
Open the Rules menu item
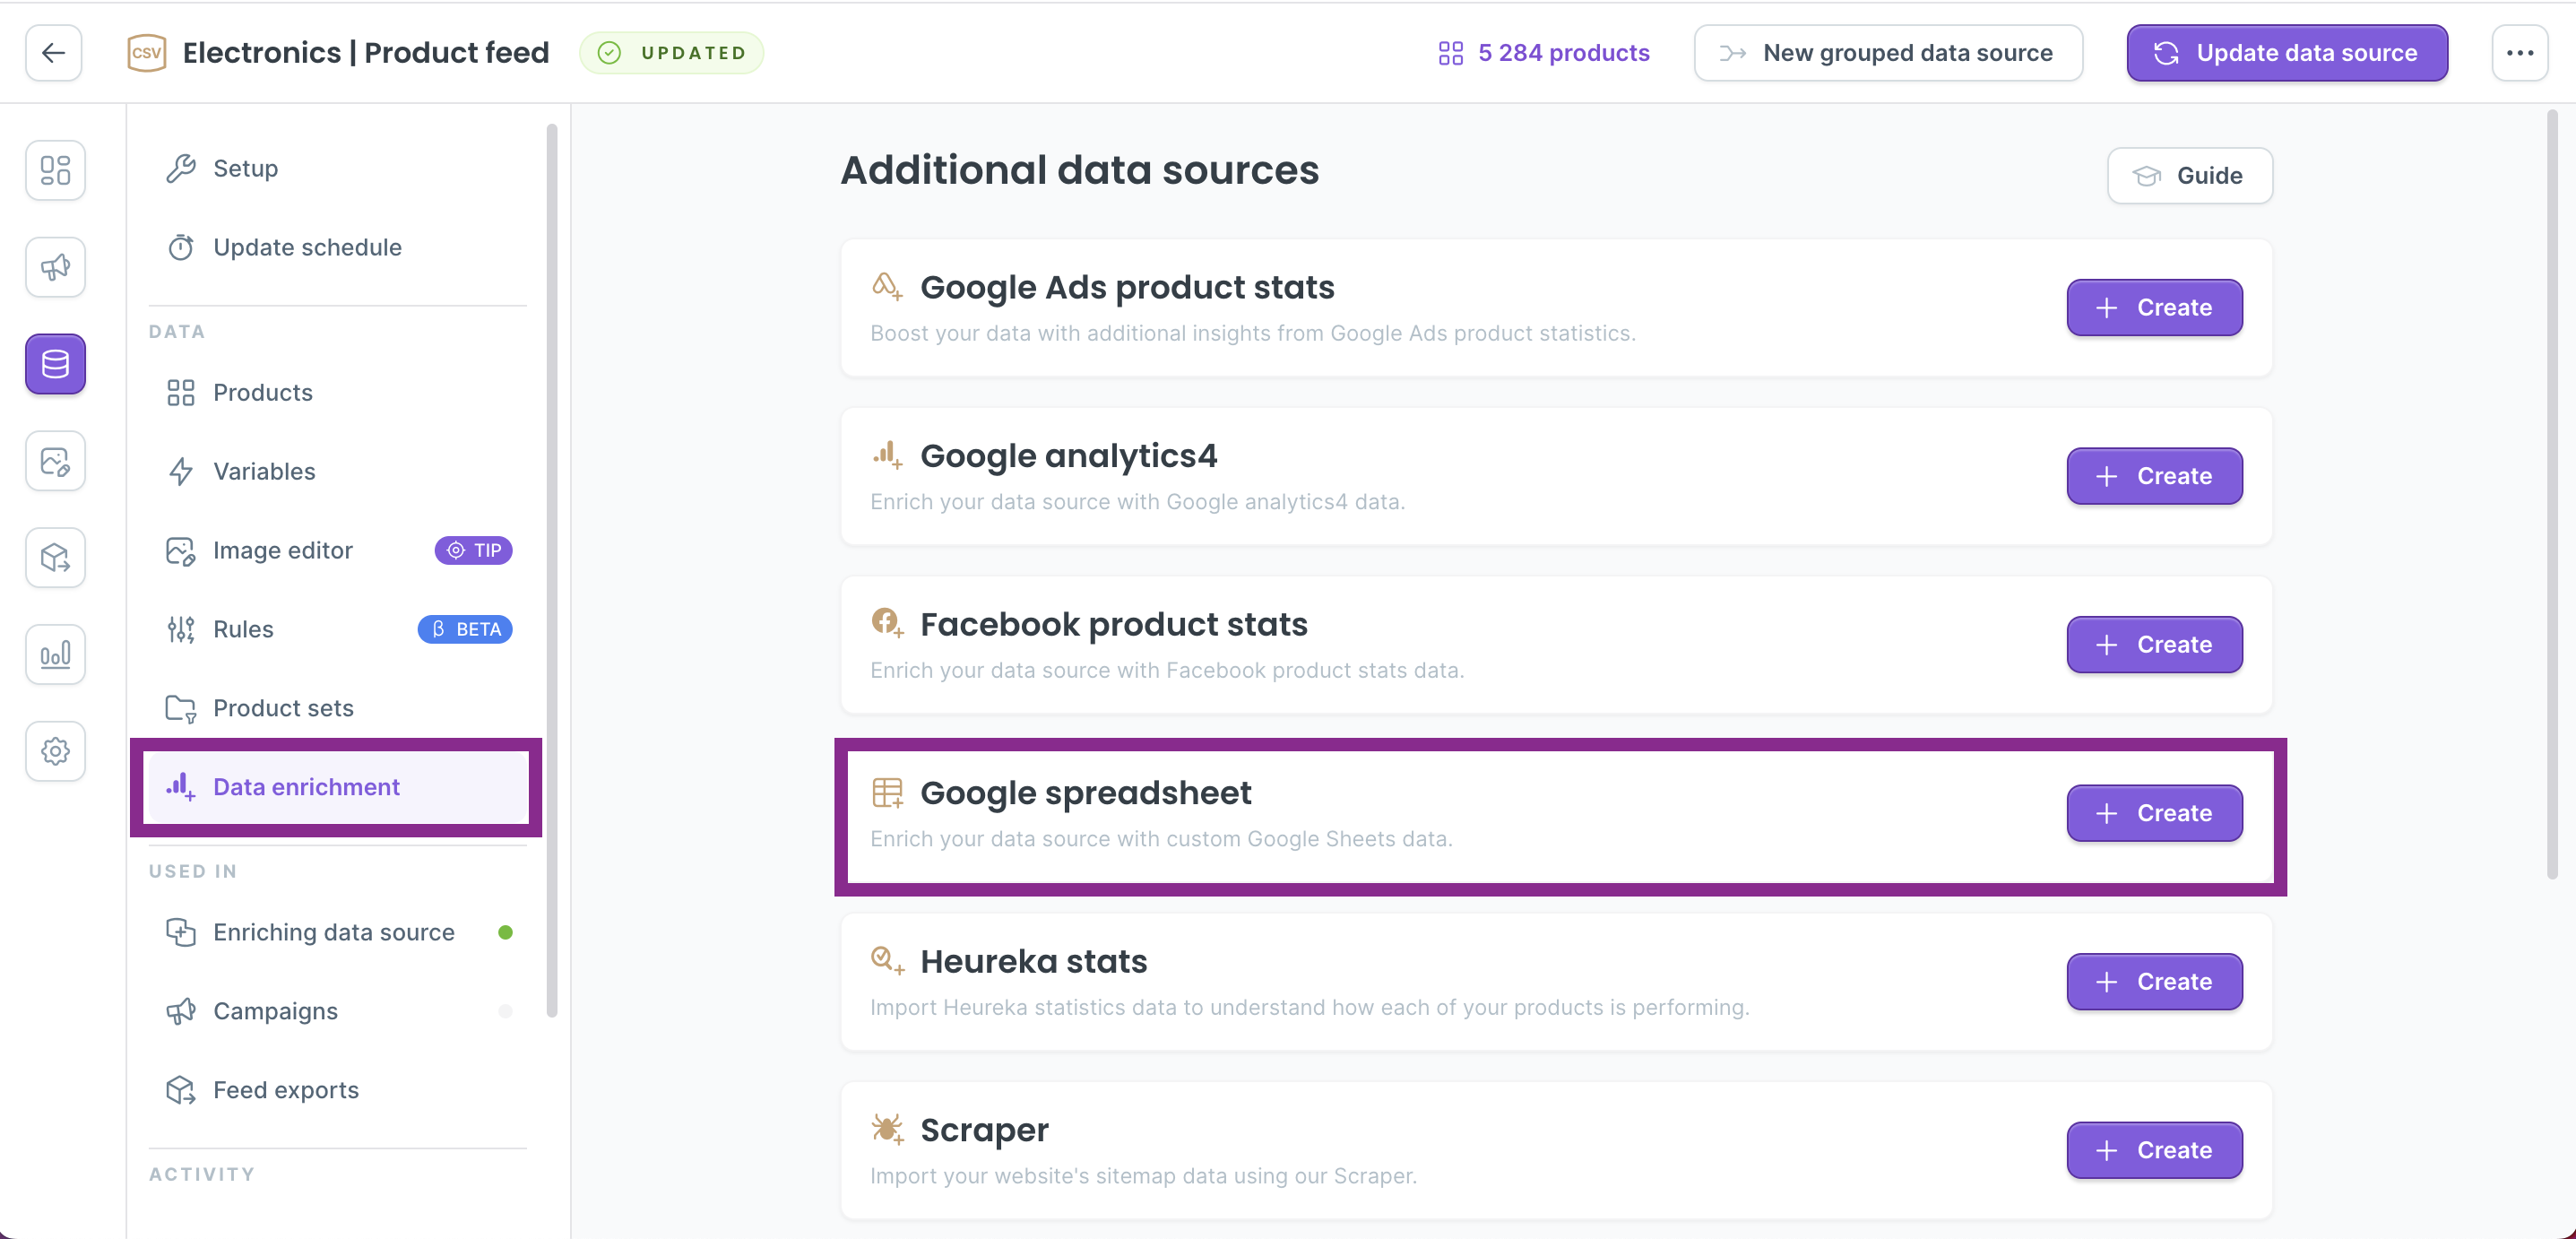(243, 629)
